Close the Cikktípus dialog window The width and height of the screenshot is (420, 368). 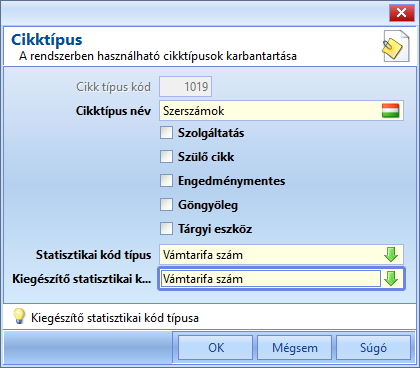coord(401,13)
